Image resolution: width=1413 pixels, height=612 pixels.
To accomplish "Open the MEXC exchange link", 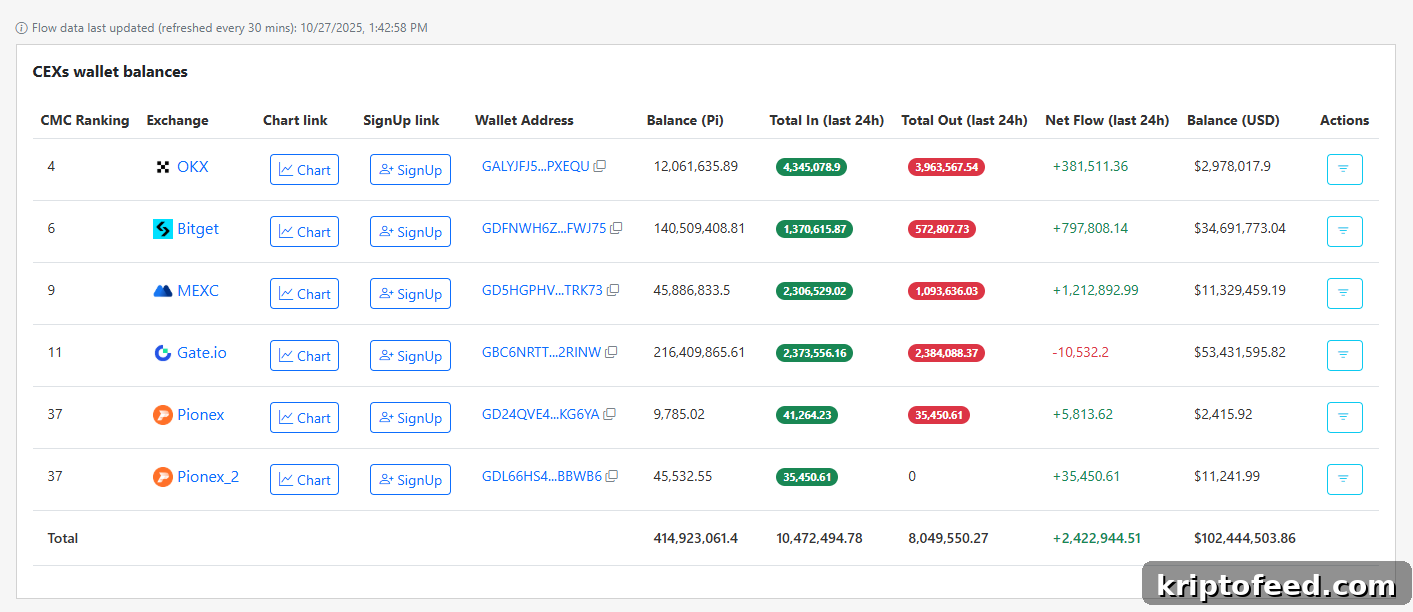I will coord(198,291).
